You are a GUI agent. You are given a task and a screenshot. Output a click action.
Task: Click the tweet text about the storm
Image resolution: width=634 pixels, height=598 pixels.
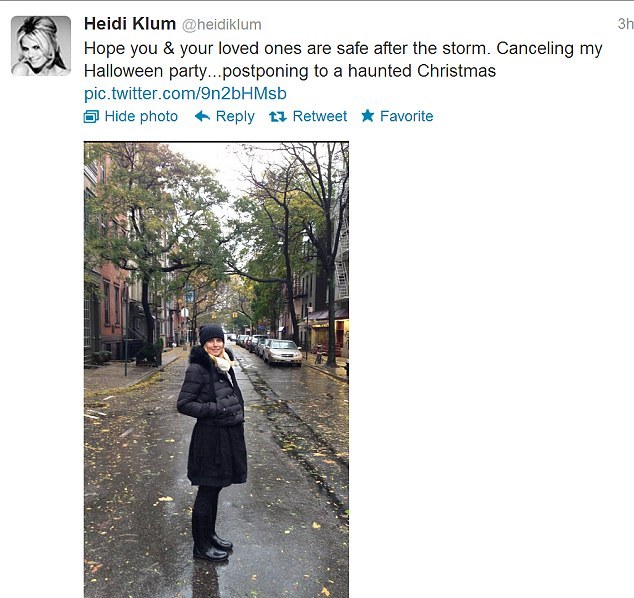[x=343, y=59]
